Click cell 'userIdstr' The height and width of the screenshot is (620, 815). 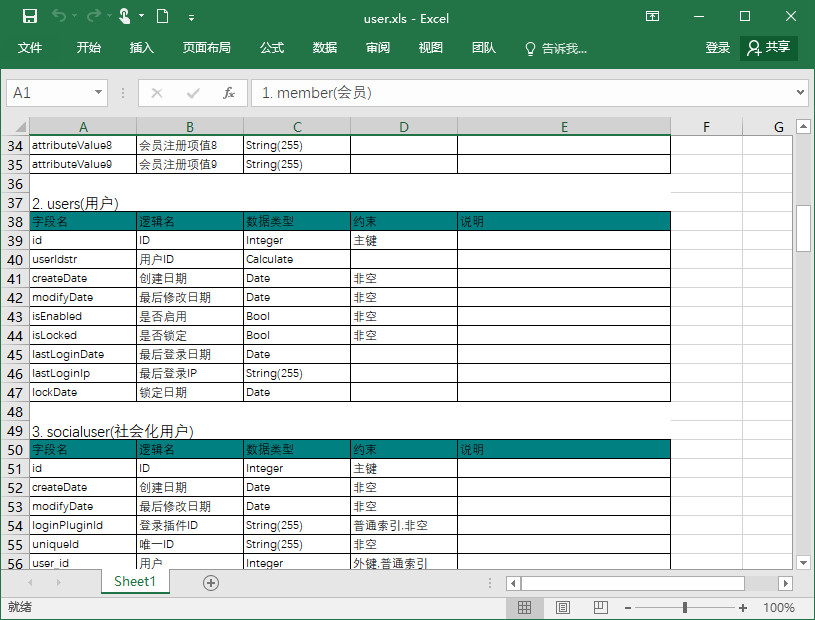coord(83,259)
